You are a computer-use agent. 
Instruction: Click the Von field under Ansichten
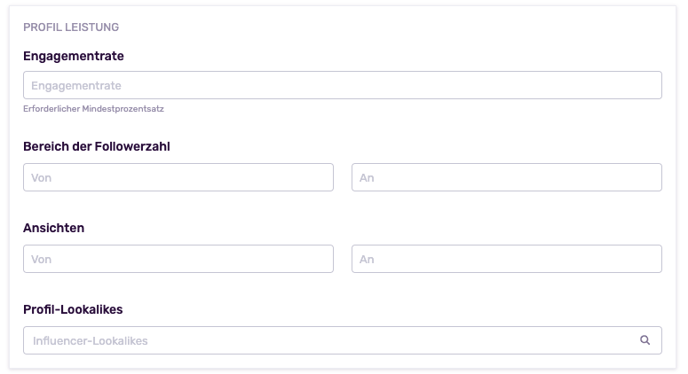[x=178, y=259]
